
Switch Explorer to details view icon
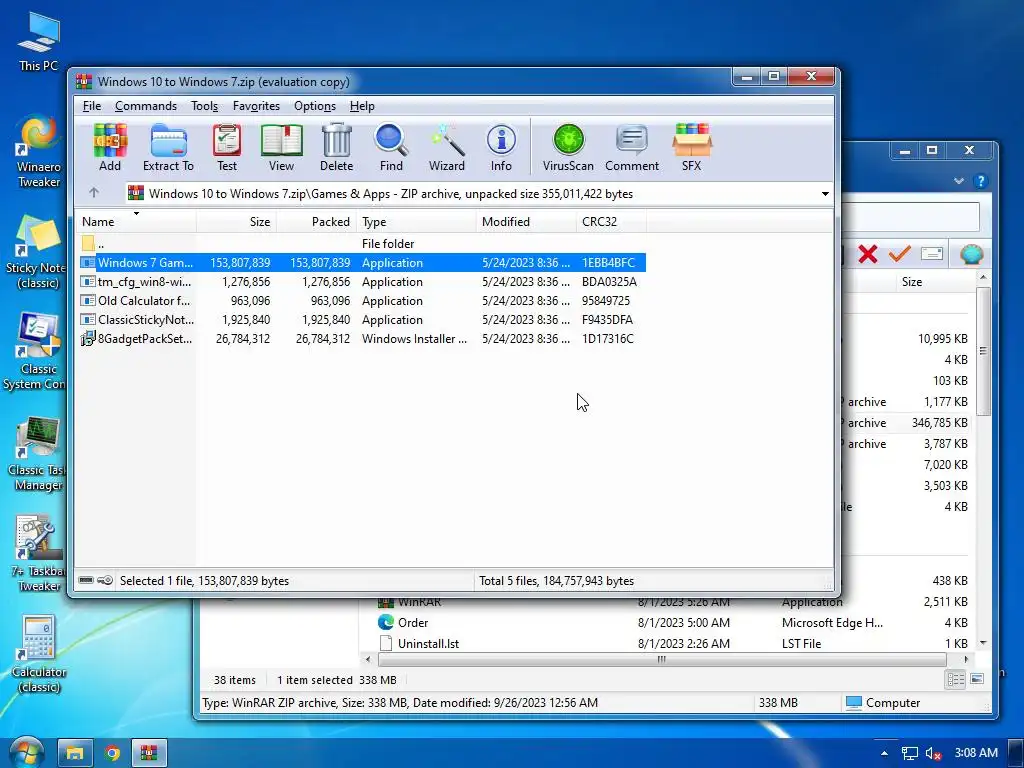click(955, 679)
